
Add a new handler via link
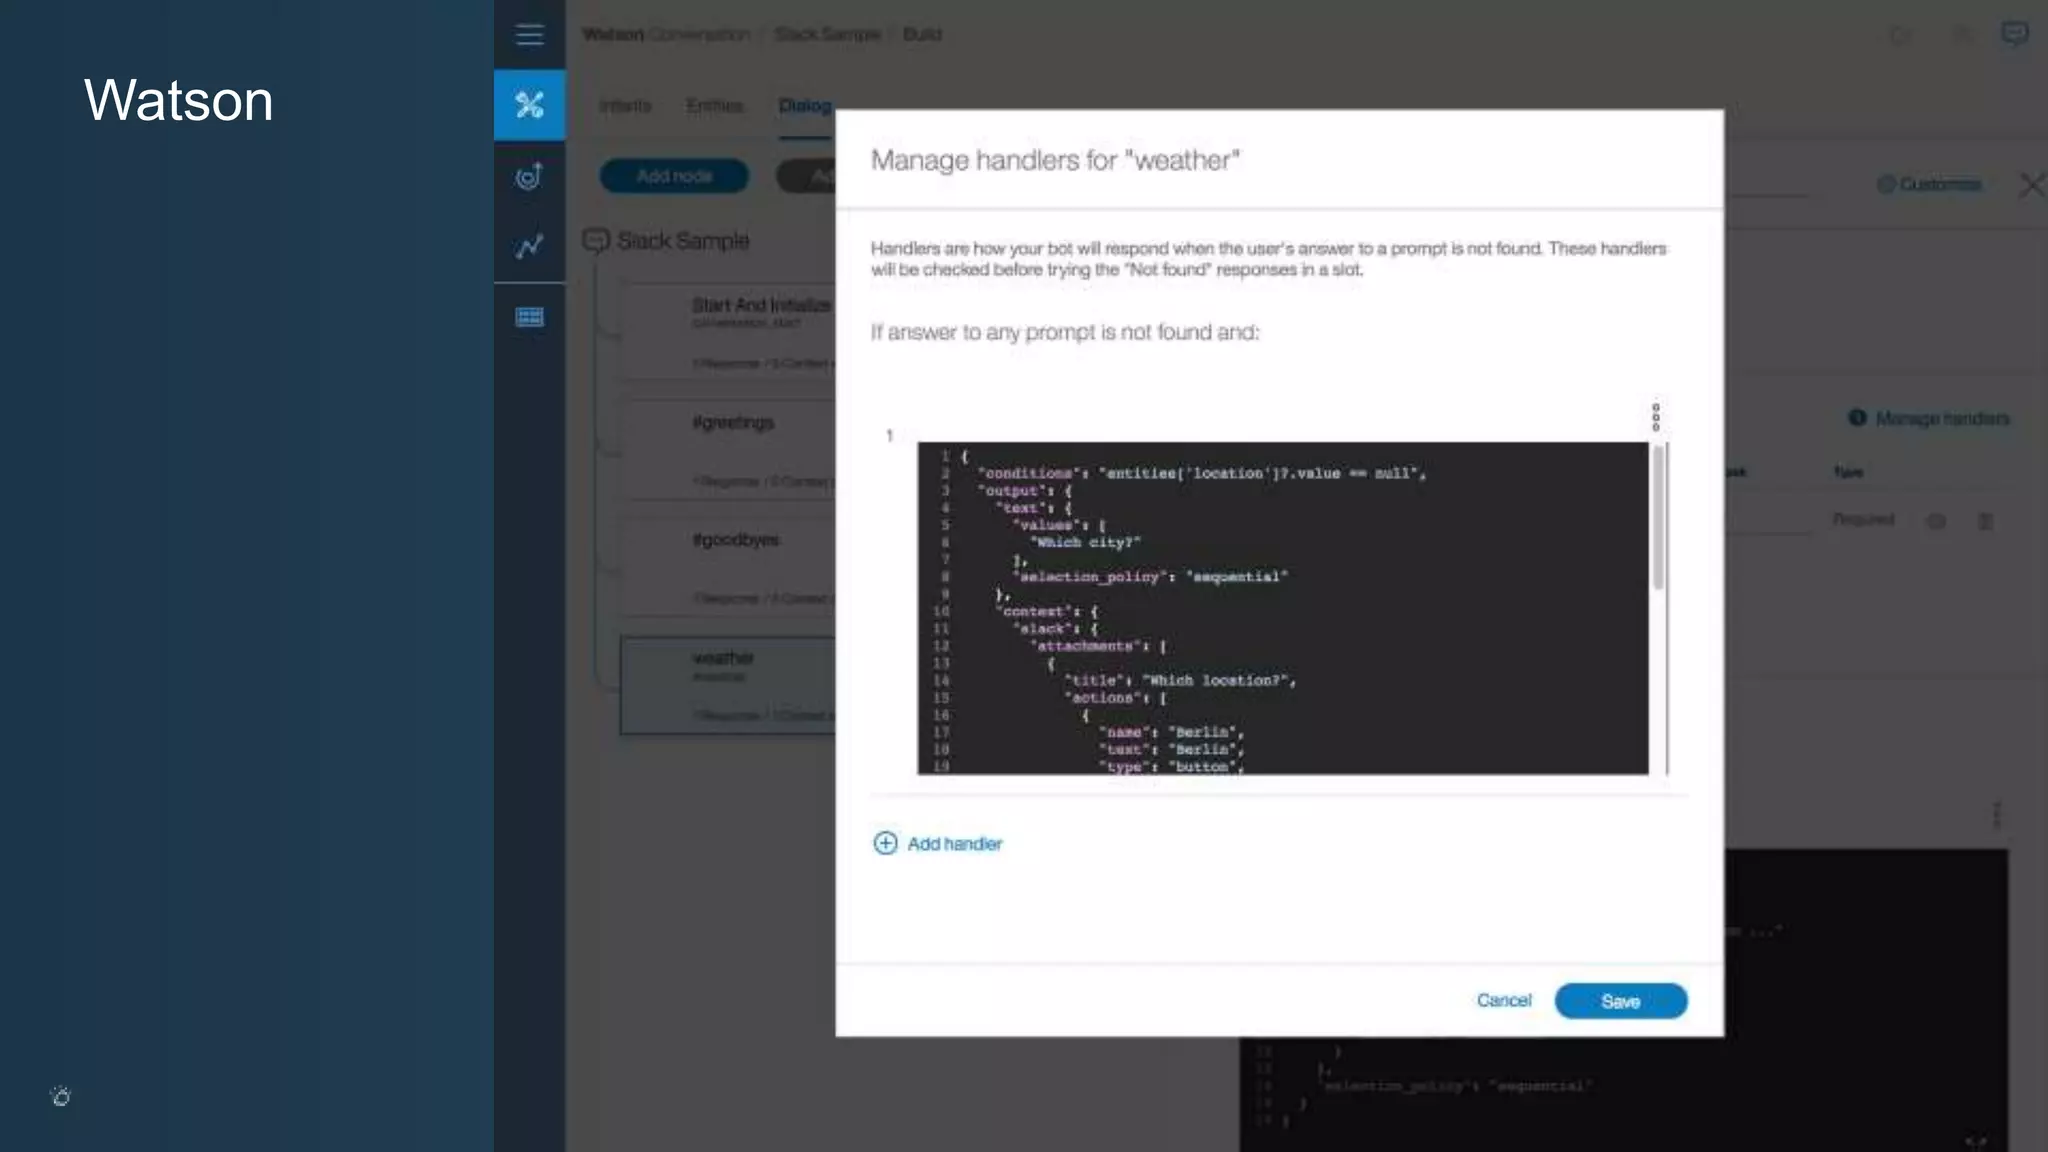point(954,844)
